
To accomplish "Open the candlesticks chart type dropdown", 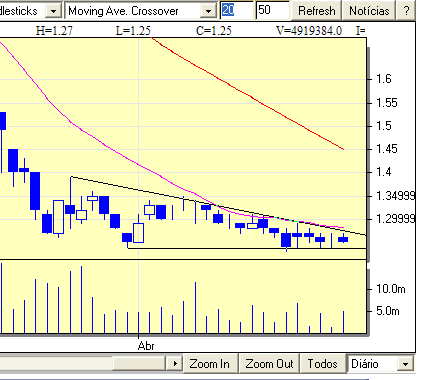I will (53, 11).
